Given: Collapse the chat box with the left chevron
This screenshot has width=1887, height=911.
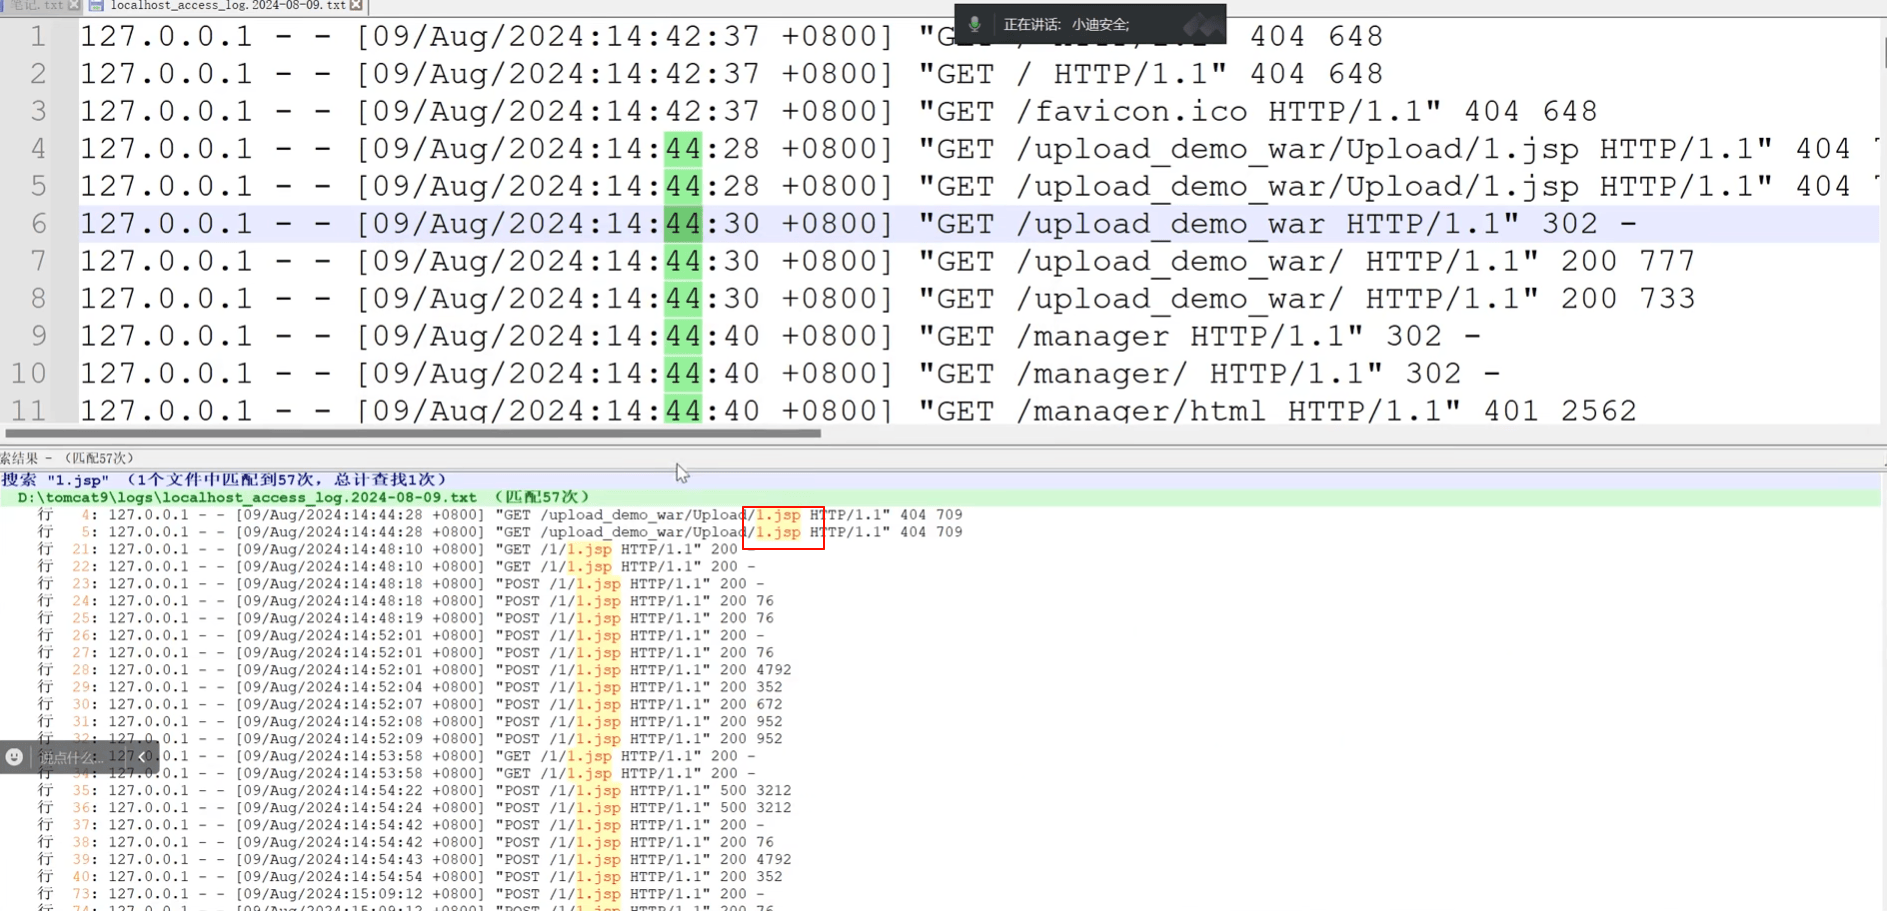Looking at the screenshot, I should (x=143, y=757).
